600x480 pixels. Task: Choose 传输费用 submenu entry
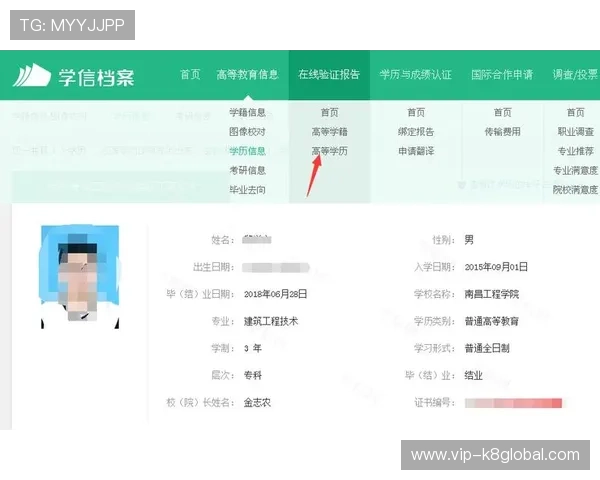pyautogui.click(x=502, y=132)
